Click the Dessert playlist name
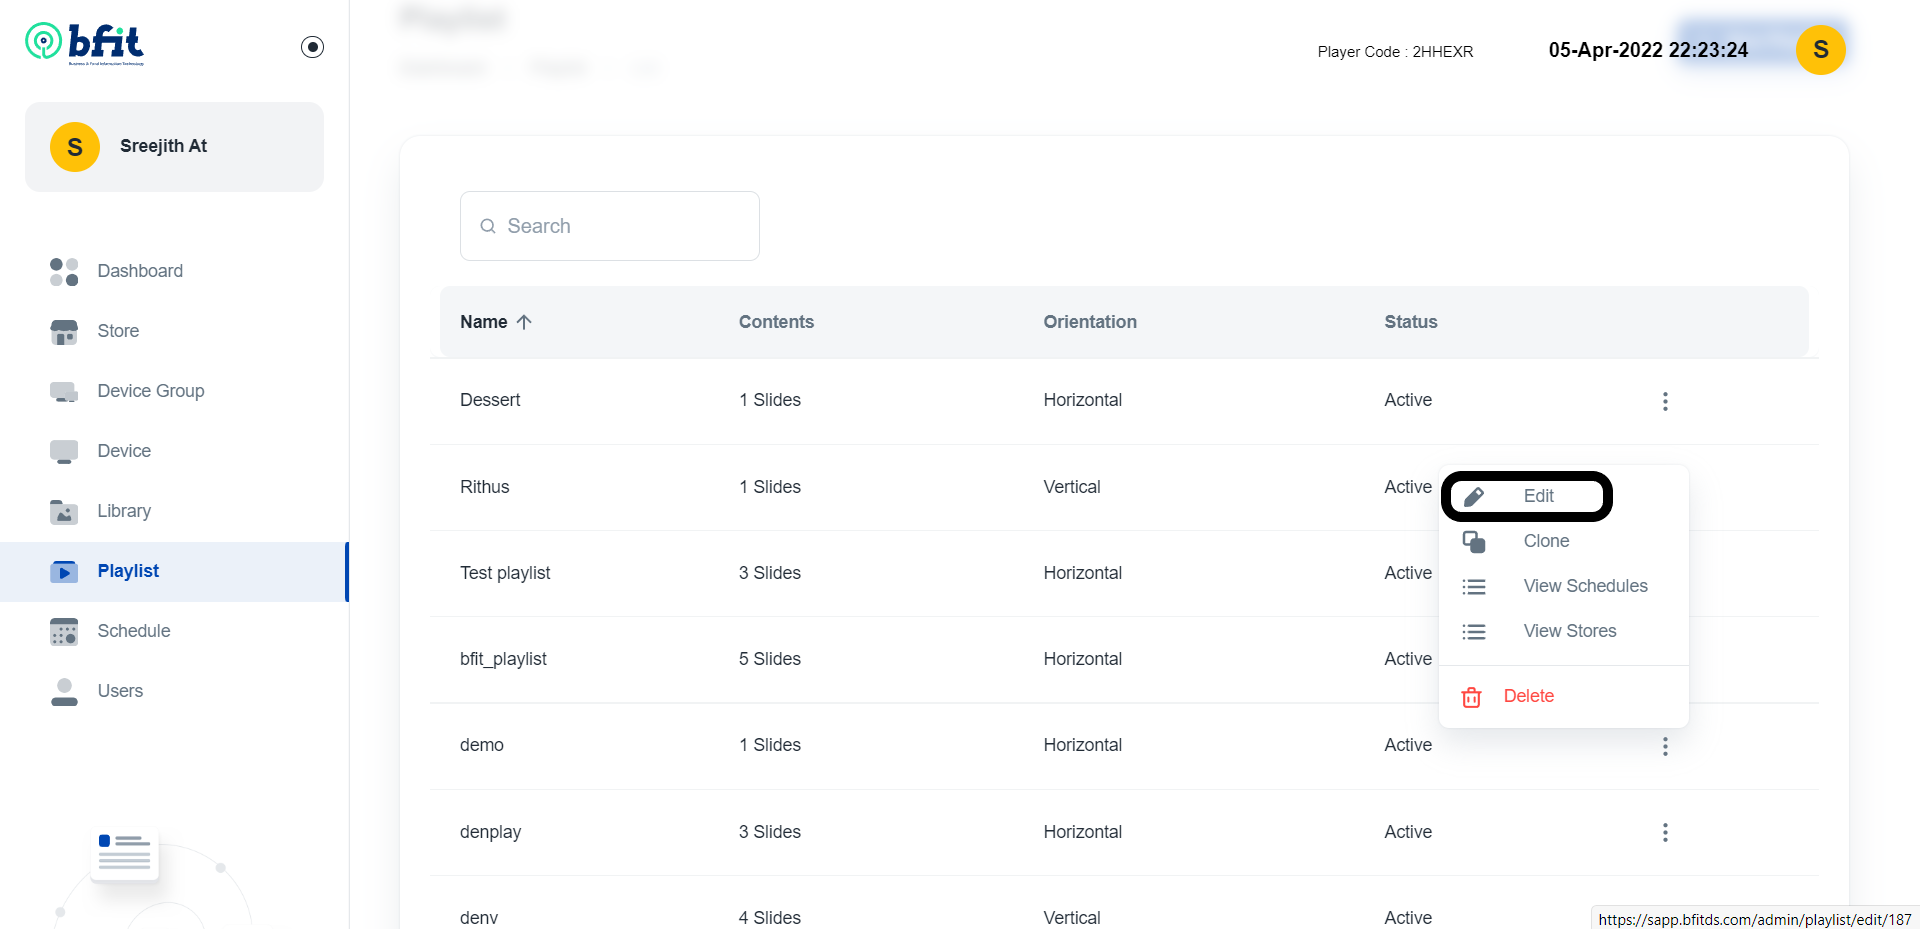 pos(490,400)
